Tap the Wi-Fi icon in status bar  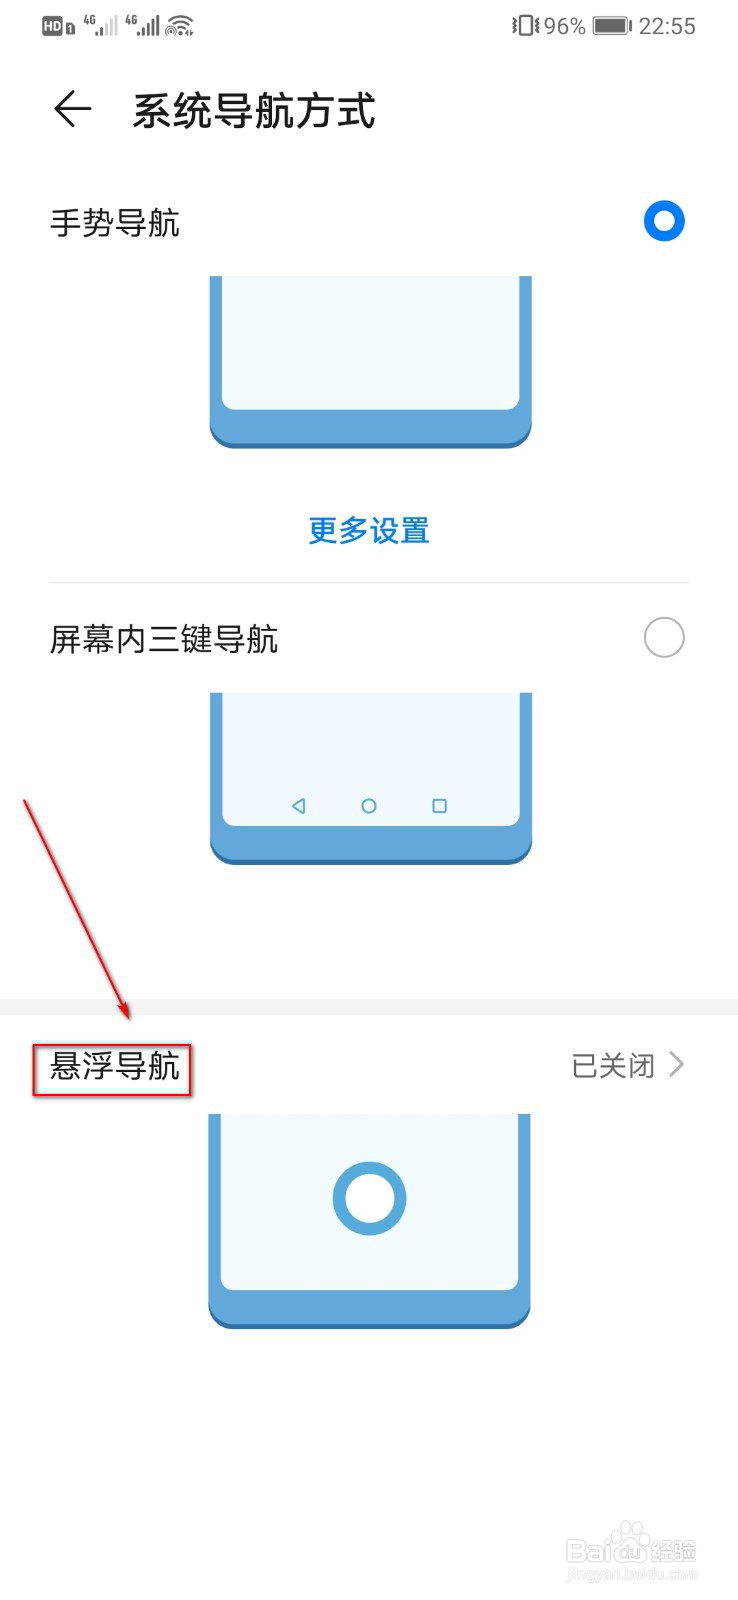(x=180, y=26)
